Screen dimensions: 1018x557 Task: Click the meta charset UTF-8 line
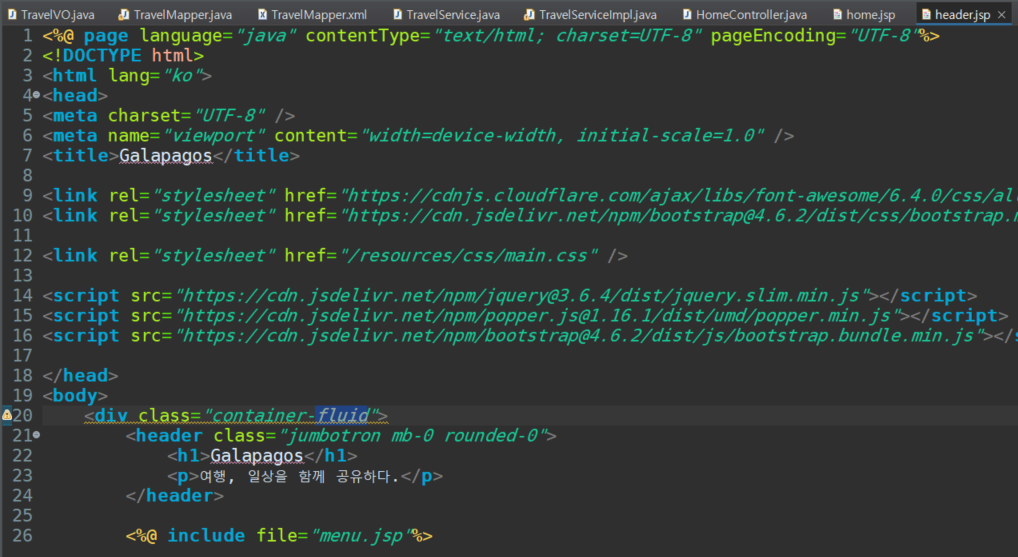click(169, 116)
